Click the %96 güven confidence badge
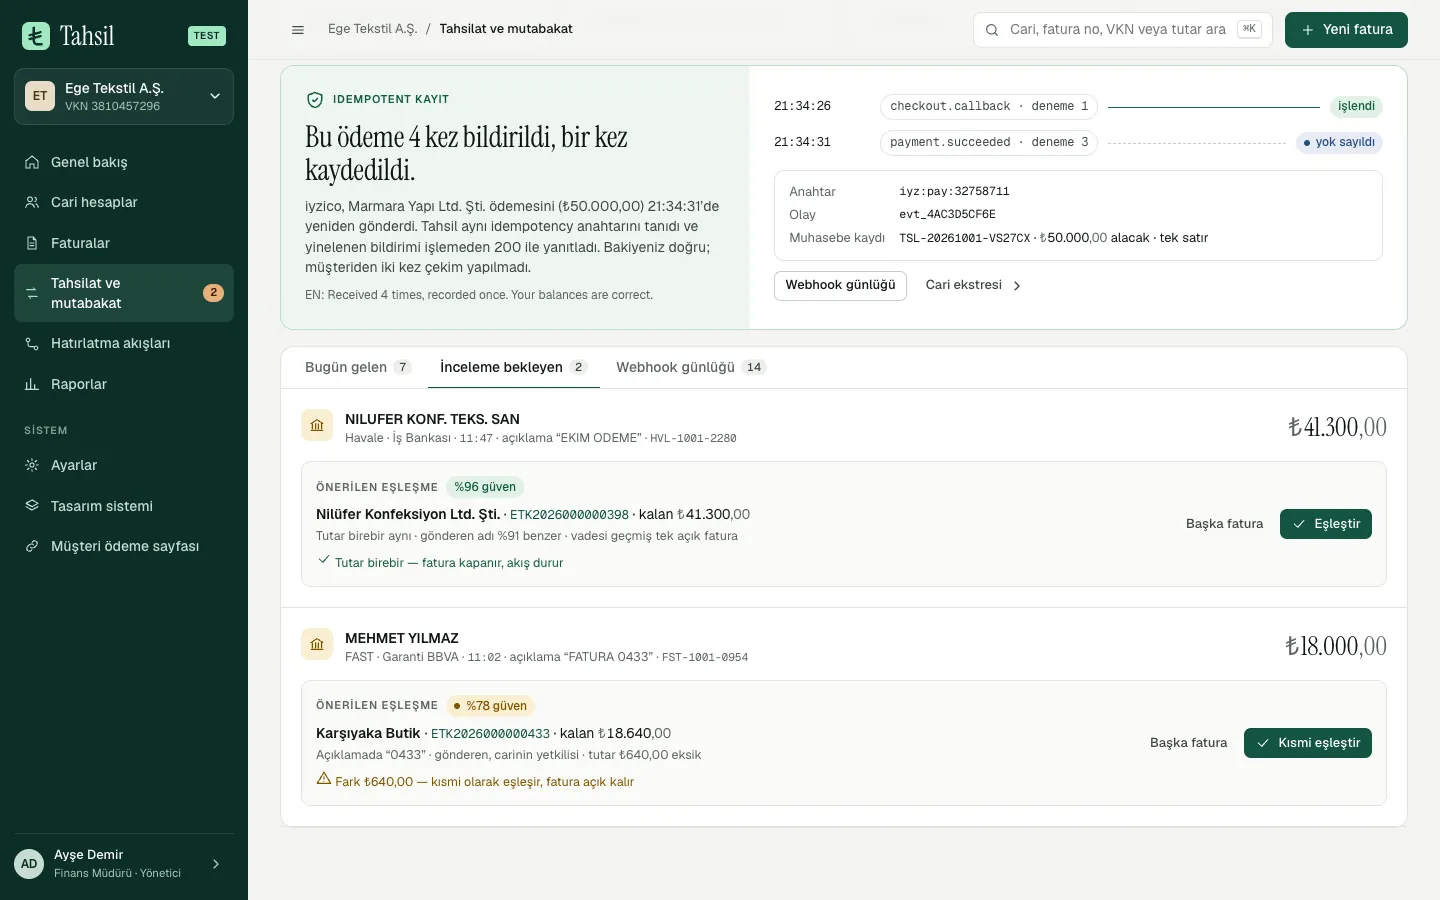 click(x=485, y=487)
